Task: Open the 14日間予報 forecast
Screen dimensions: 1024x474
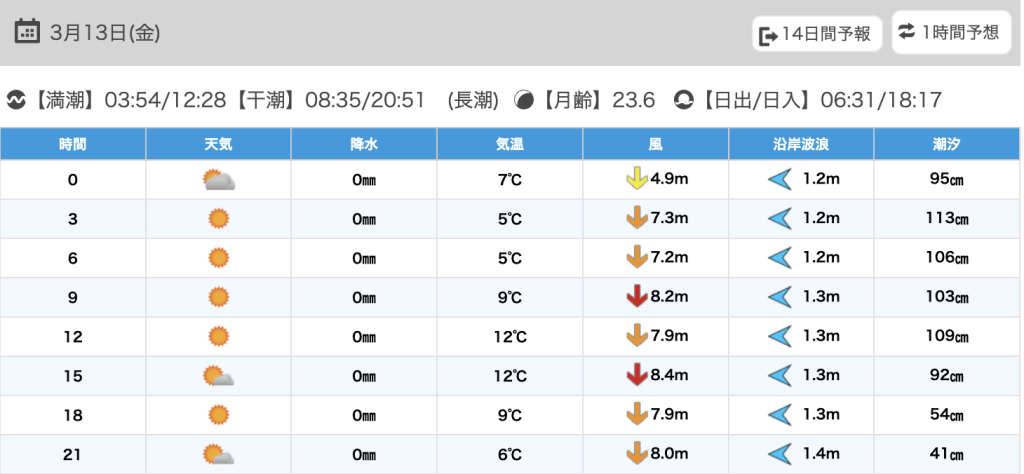Action: pos(817,35)
